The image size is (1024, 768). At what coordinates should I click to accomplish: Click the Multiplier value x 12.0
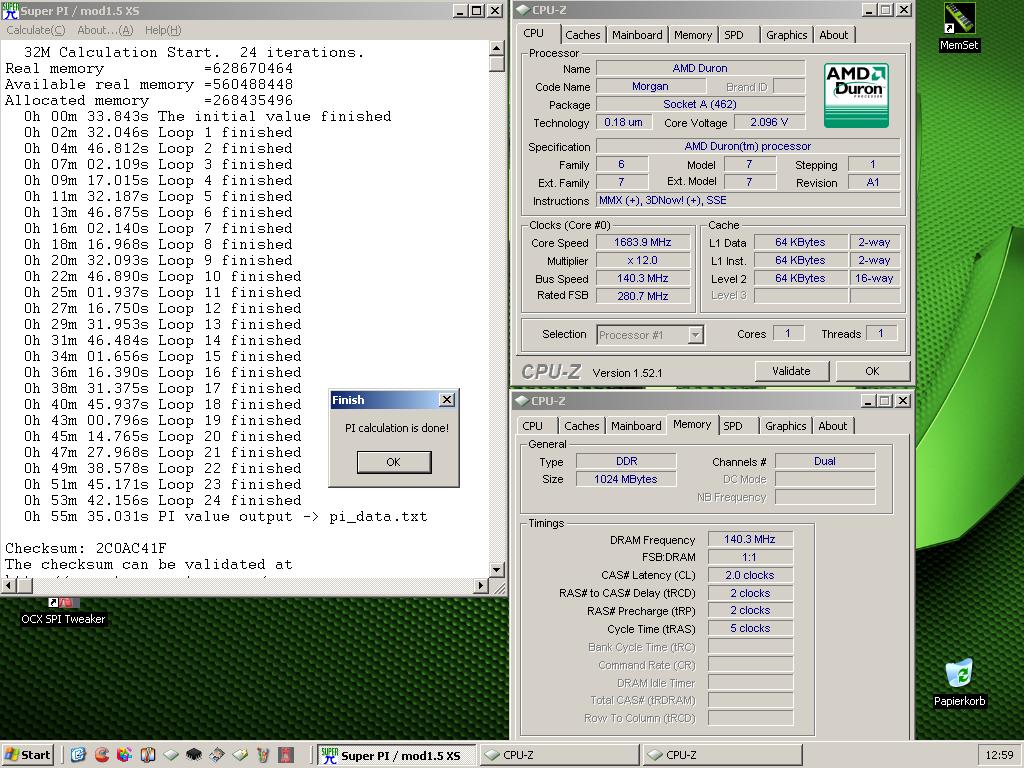tap(643, 261)
